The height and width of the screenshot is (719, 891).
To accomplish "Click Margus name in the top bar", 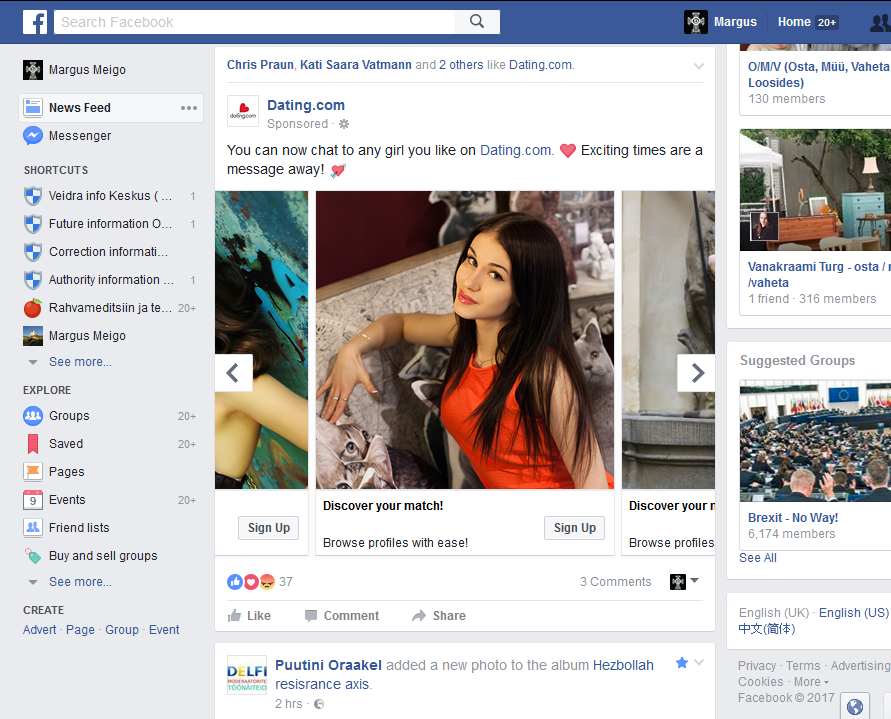I will [x=735, y=22].
